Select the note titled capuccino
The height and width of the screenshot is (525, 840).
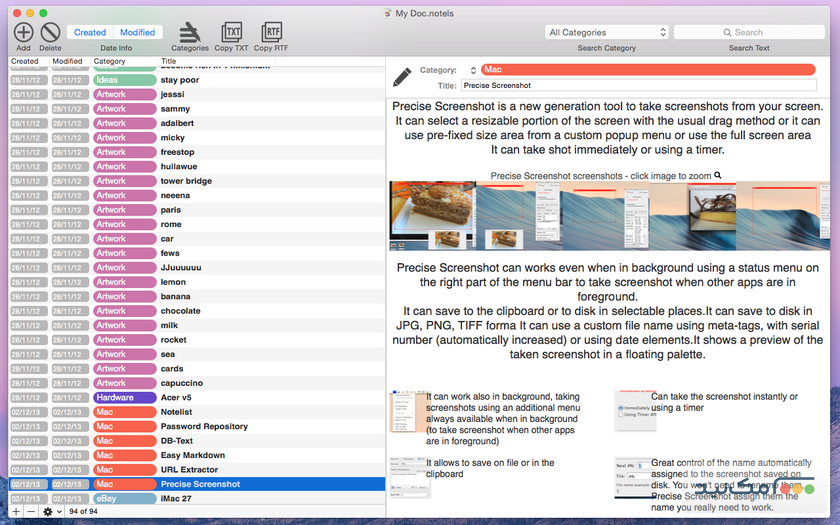(x=197, y=384)
